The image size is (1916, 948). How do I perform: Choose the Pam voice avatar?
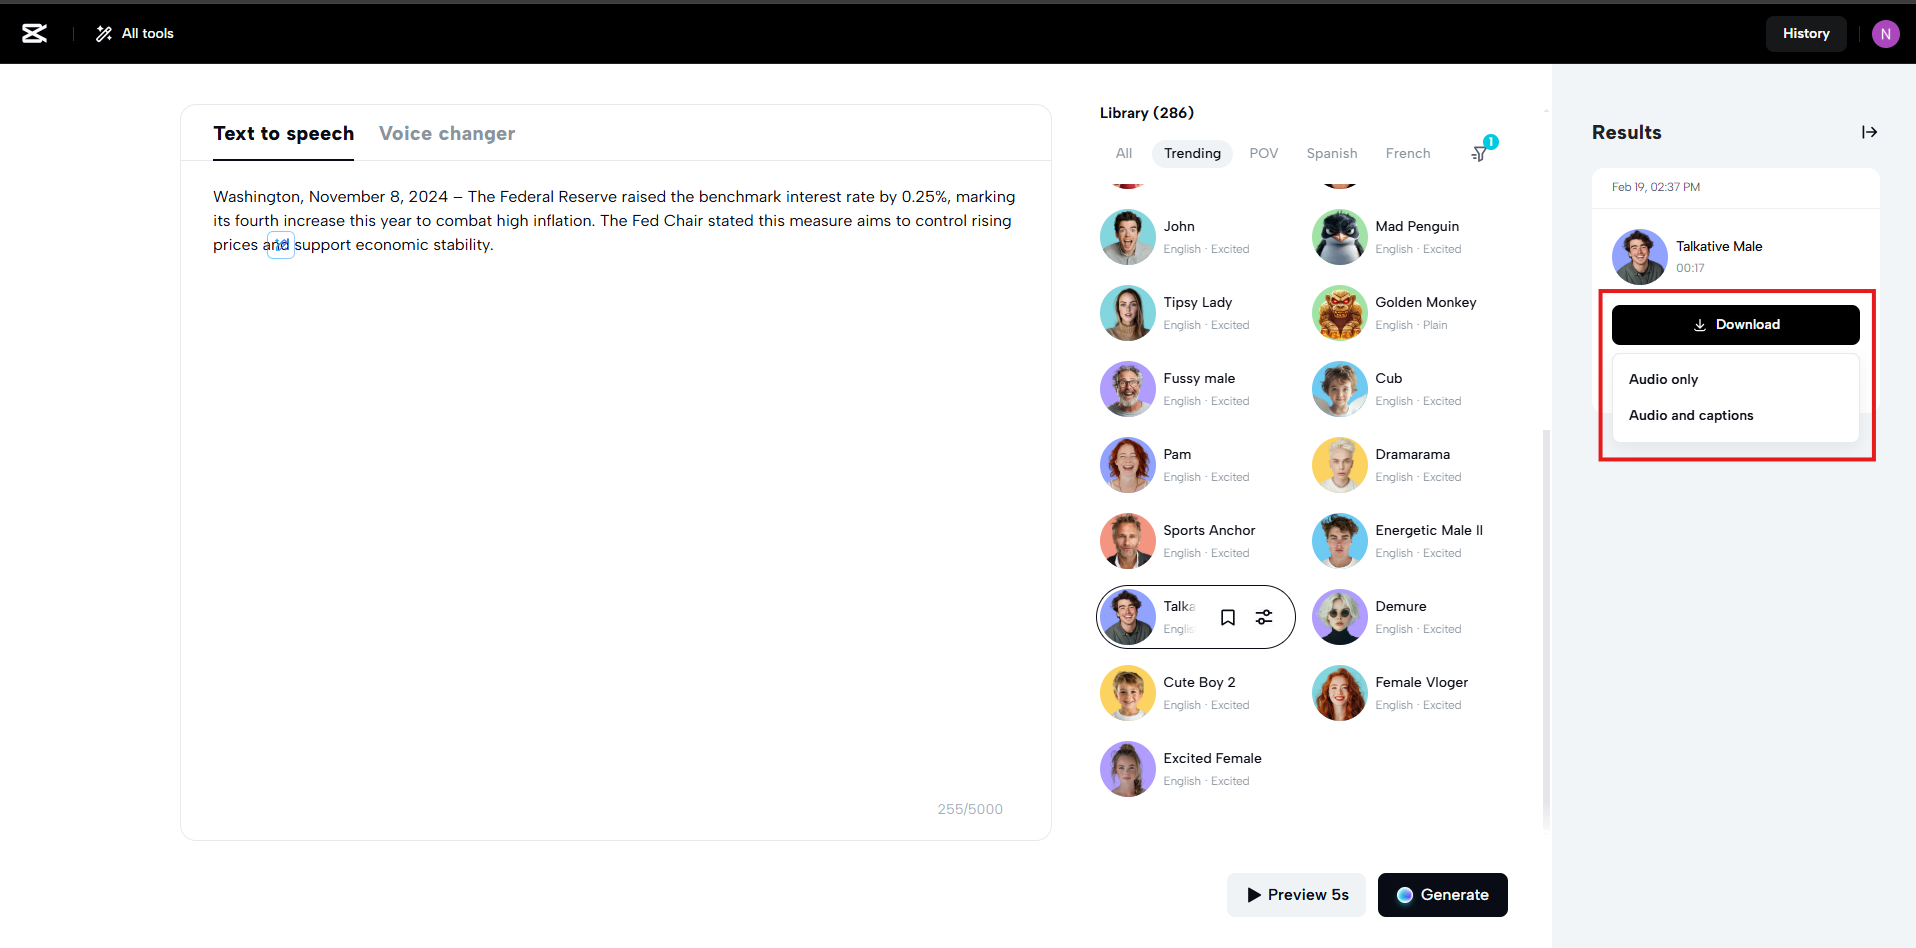[x=1128, y=465]
